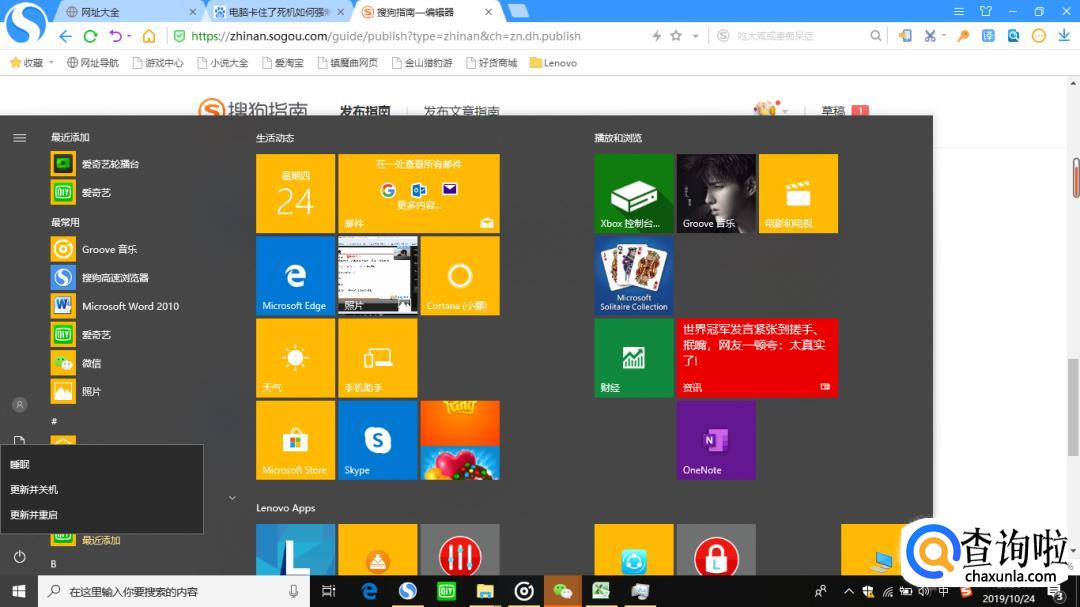Viewport: 1080px width, 607px height.
Task: Launch Microsoft Word 2010
Action: [x=115, y=306]
